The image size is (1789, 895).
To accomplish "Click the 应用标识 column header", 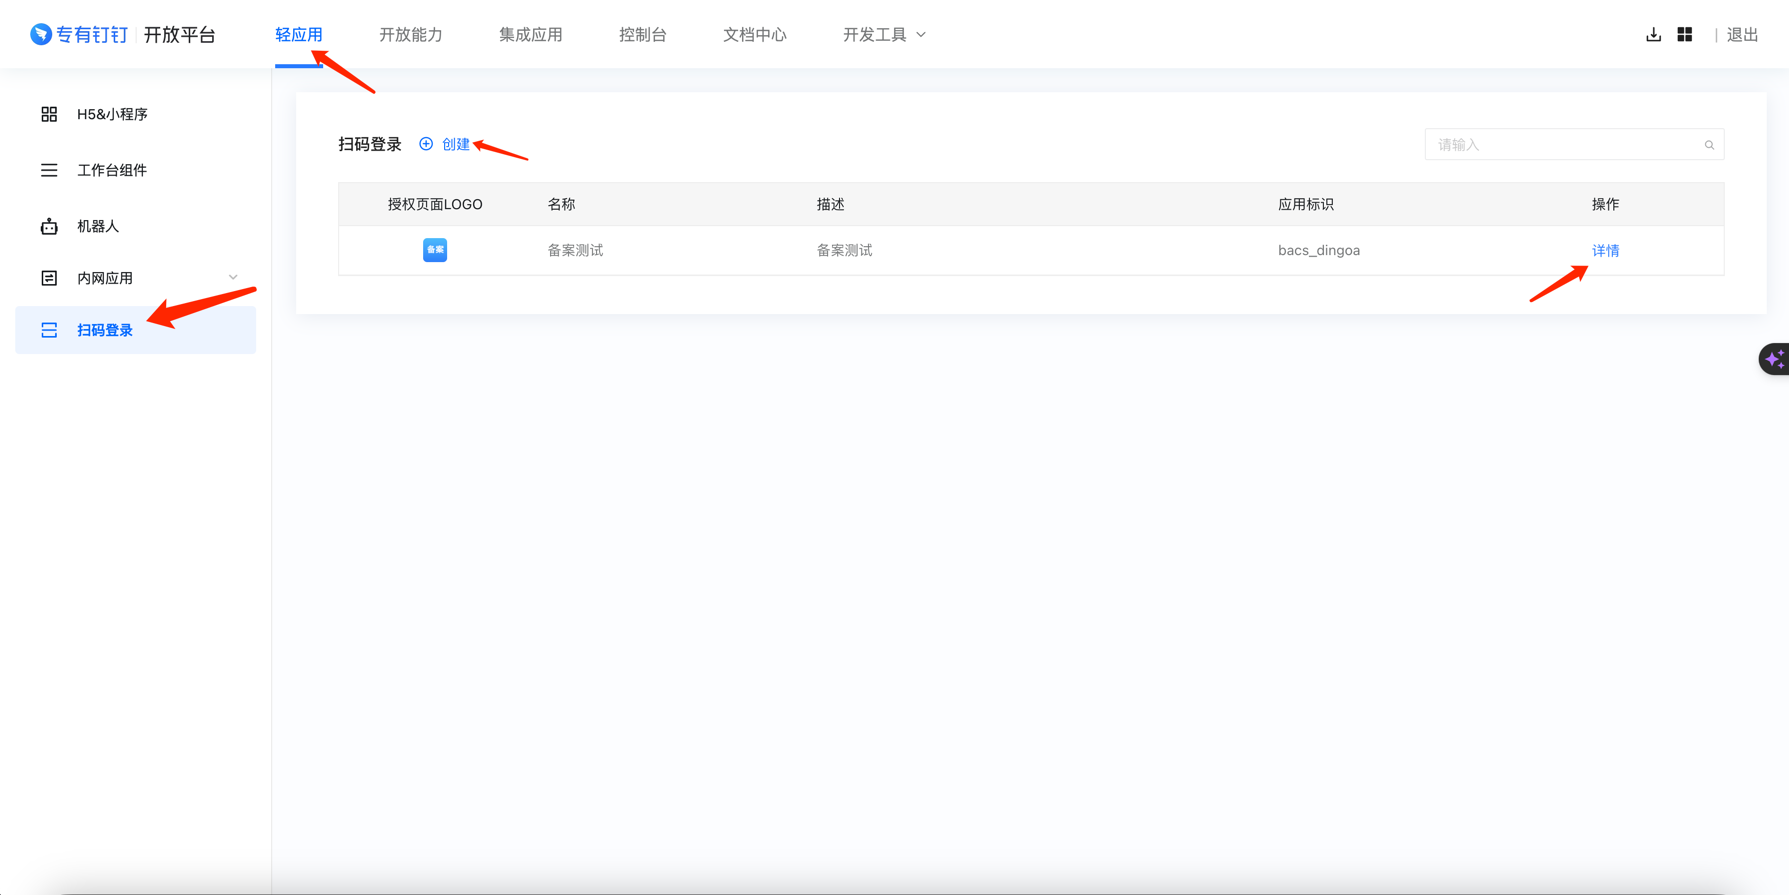I will point(1306,204).
